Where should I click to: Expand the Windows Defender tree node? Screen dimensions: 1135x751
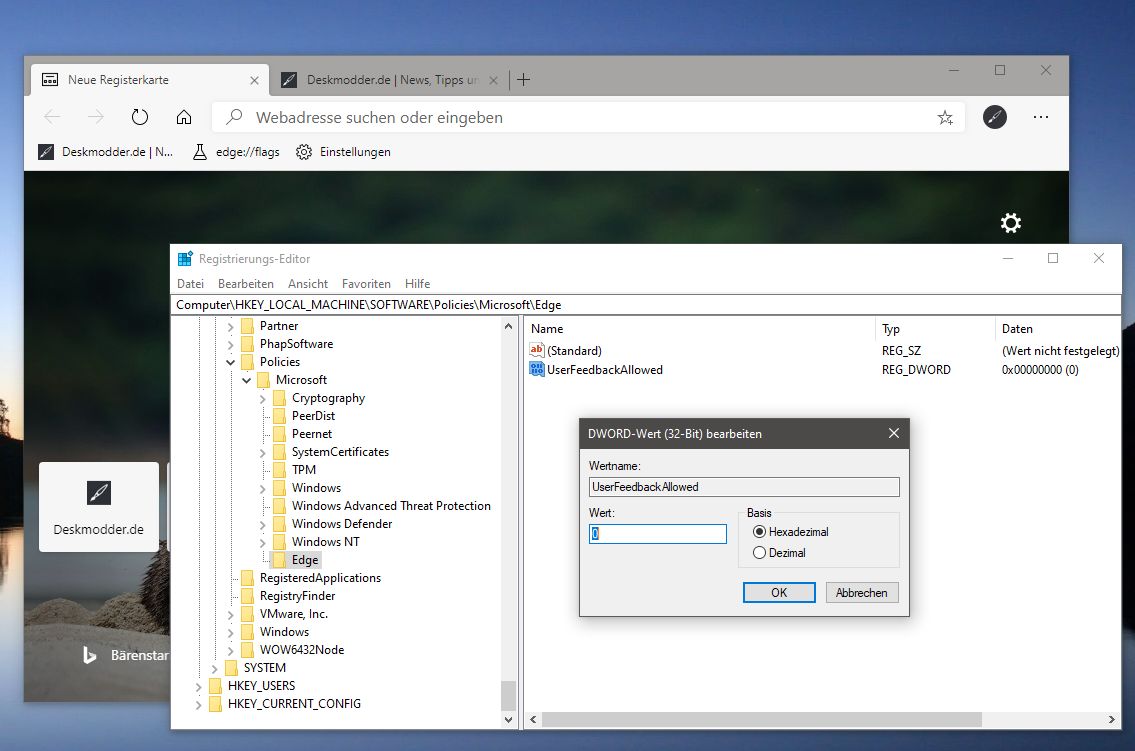[263, 525]
